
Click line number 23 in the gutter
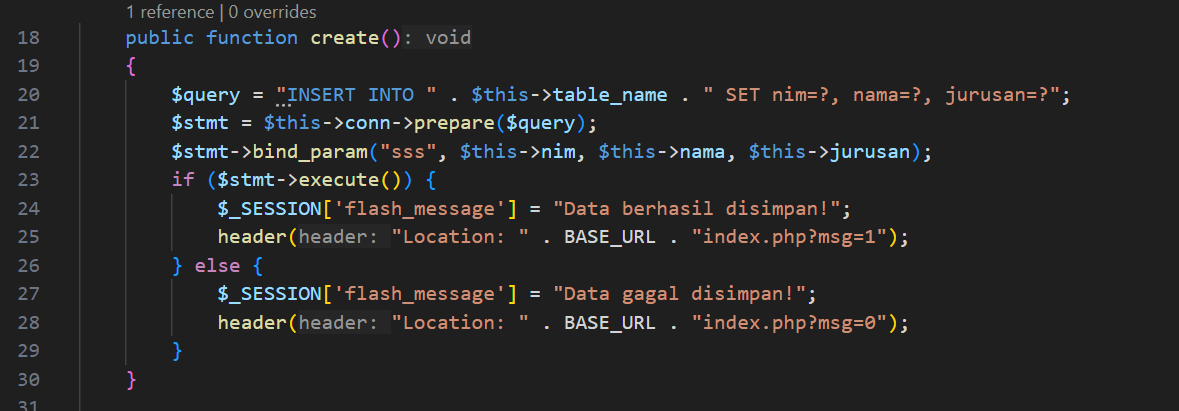(x=29, y=181)
